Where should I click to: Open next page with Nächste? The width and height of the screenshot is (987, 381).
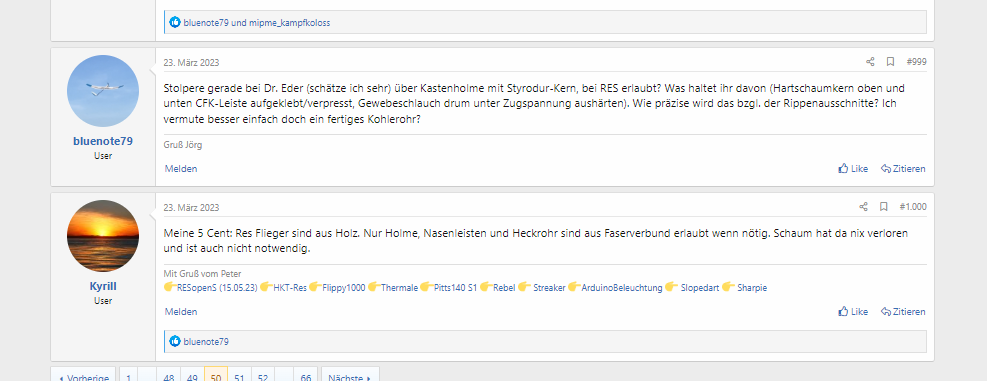[x=351, y=377]
